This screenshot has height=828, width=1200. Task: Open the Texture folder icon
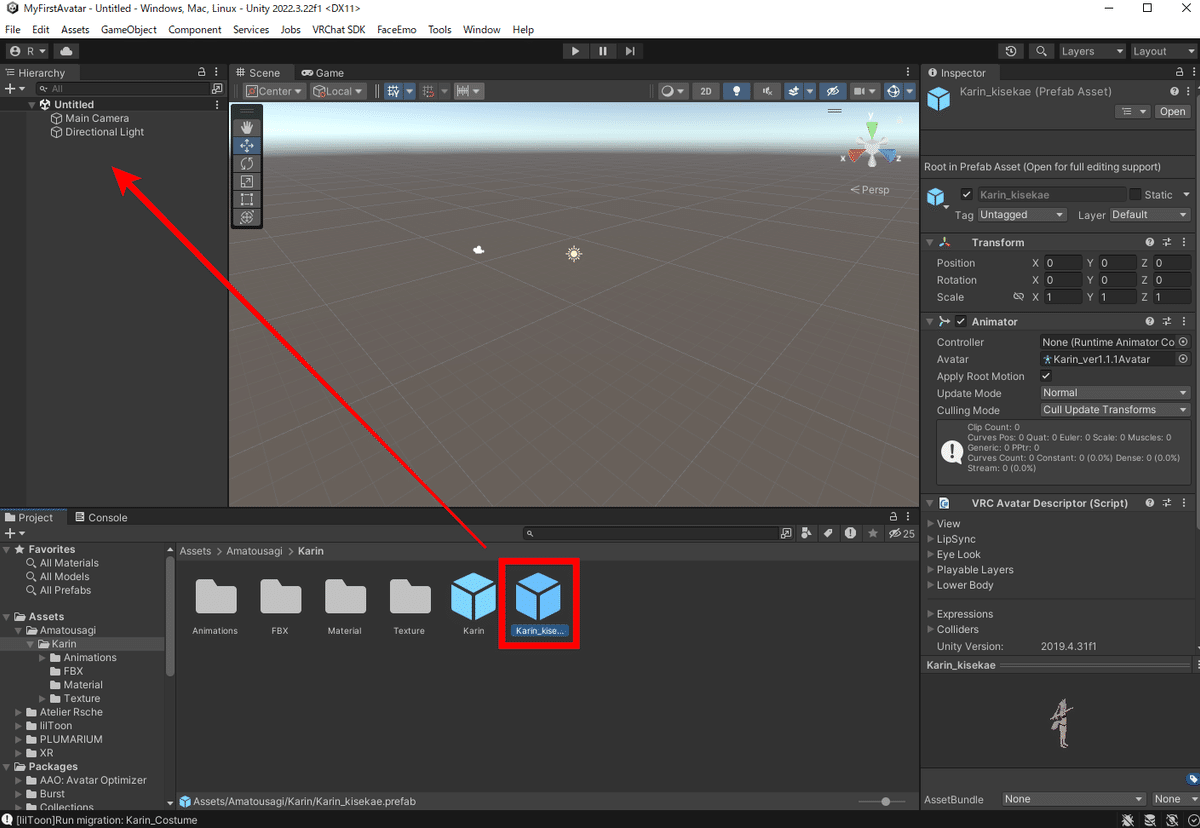pos(409,596)
